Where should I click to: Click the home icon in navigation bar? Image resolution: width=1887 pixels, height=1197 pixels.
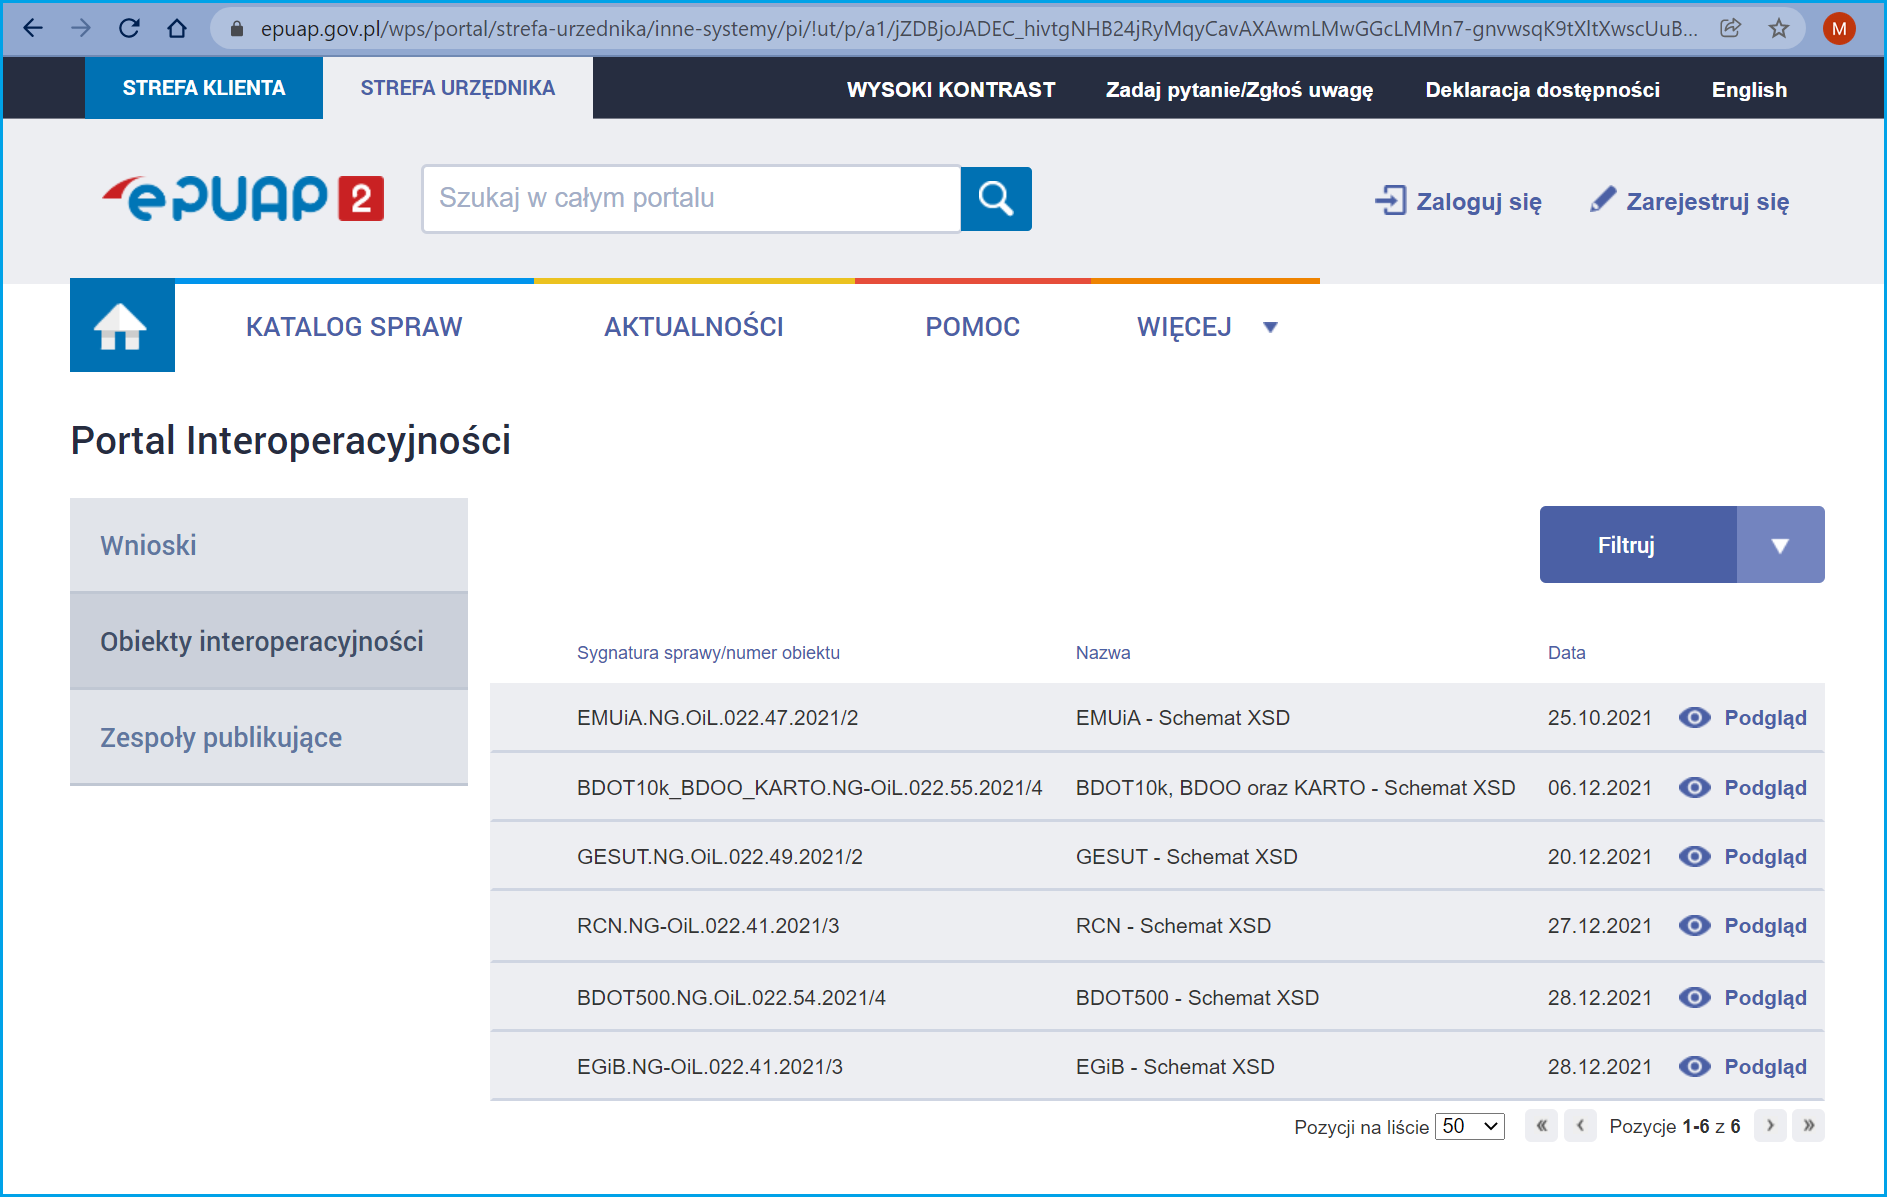point(121,326)
